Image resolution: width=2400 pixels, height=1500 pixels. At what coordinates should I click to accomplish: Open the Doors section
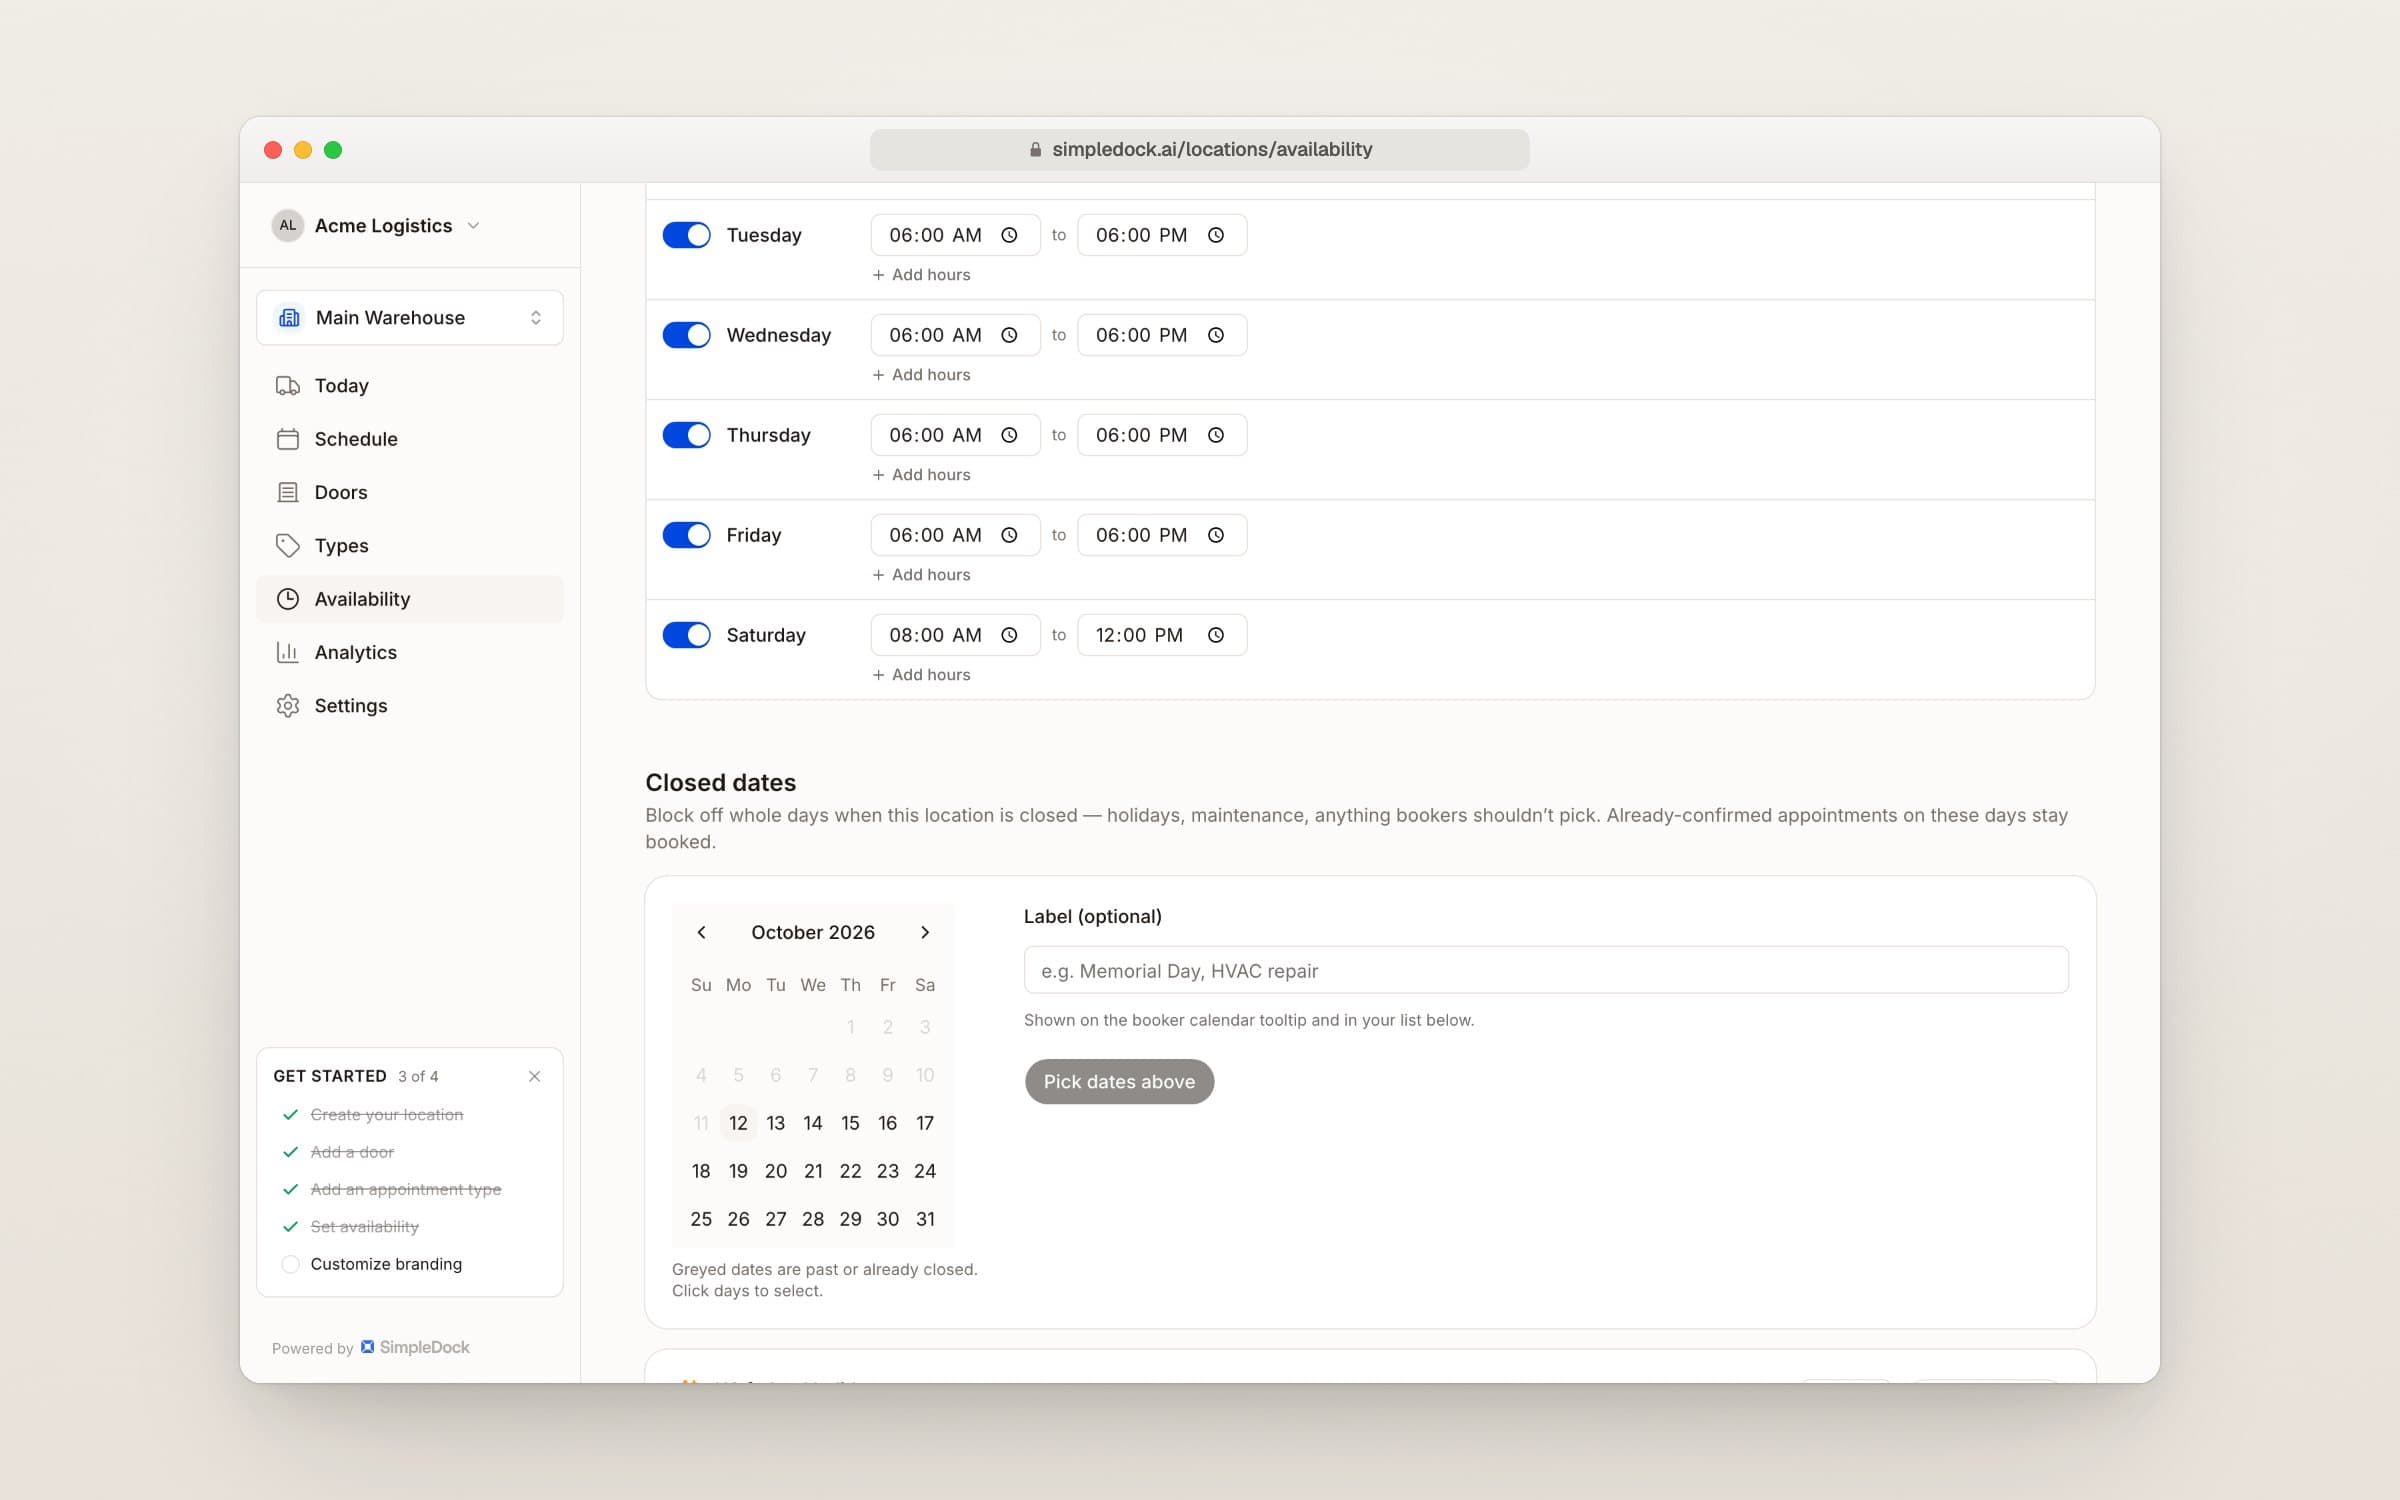(410, 492)
